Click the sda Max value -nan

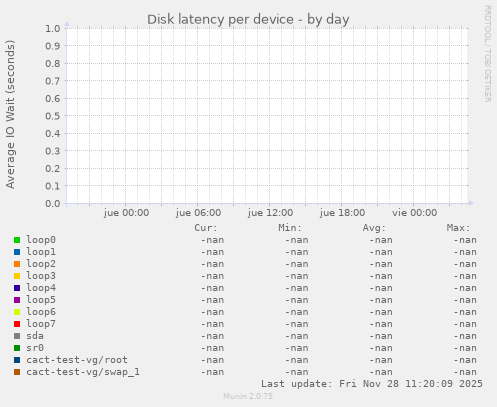pos(465,336)
